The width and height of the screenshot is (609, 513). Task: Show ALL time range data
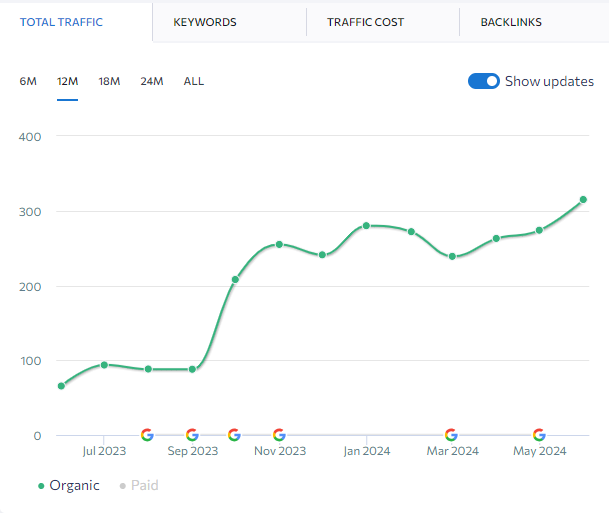[x=194, y=81]
